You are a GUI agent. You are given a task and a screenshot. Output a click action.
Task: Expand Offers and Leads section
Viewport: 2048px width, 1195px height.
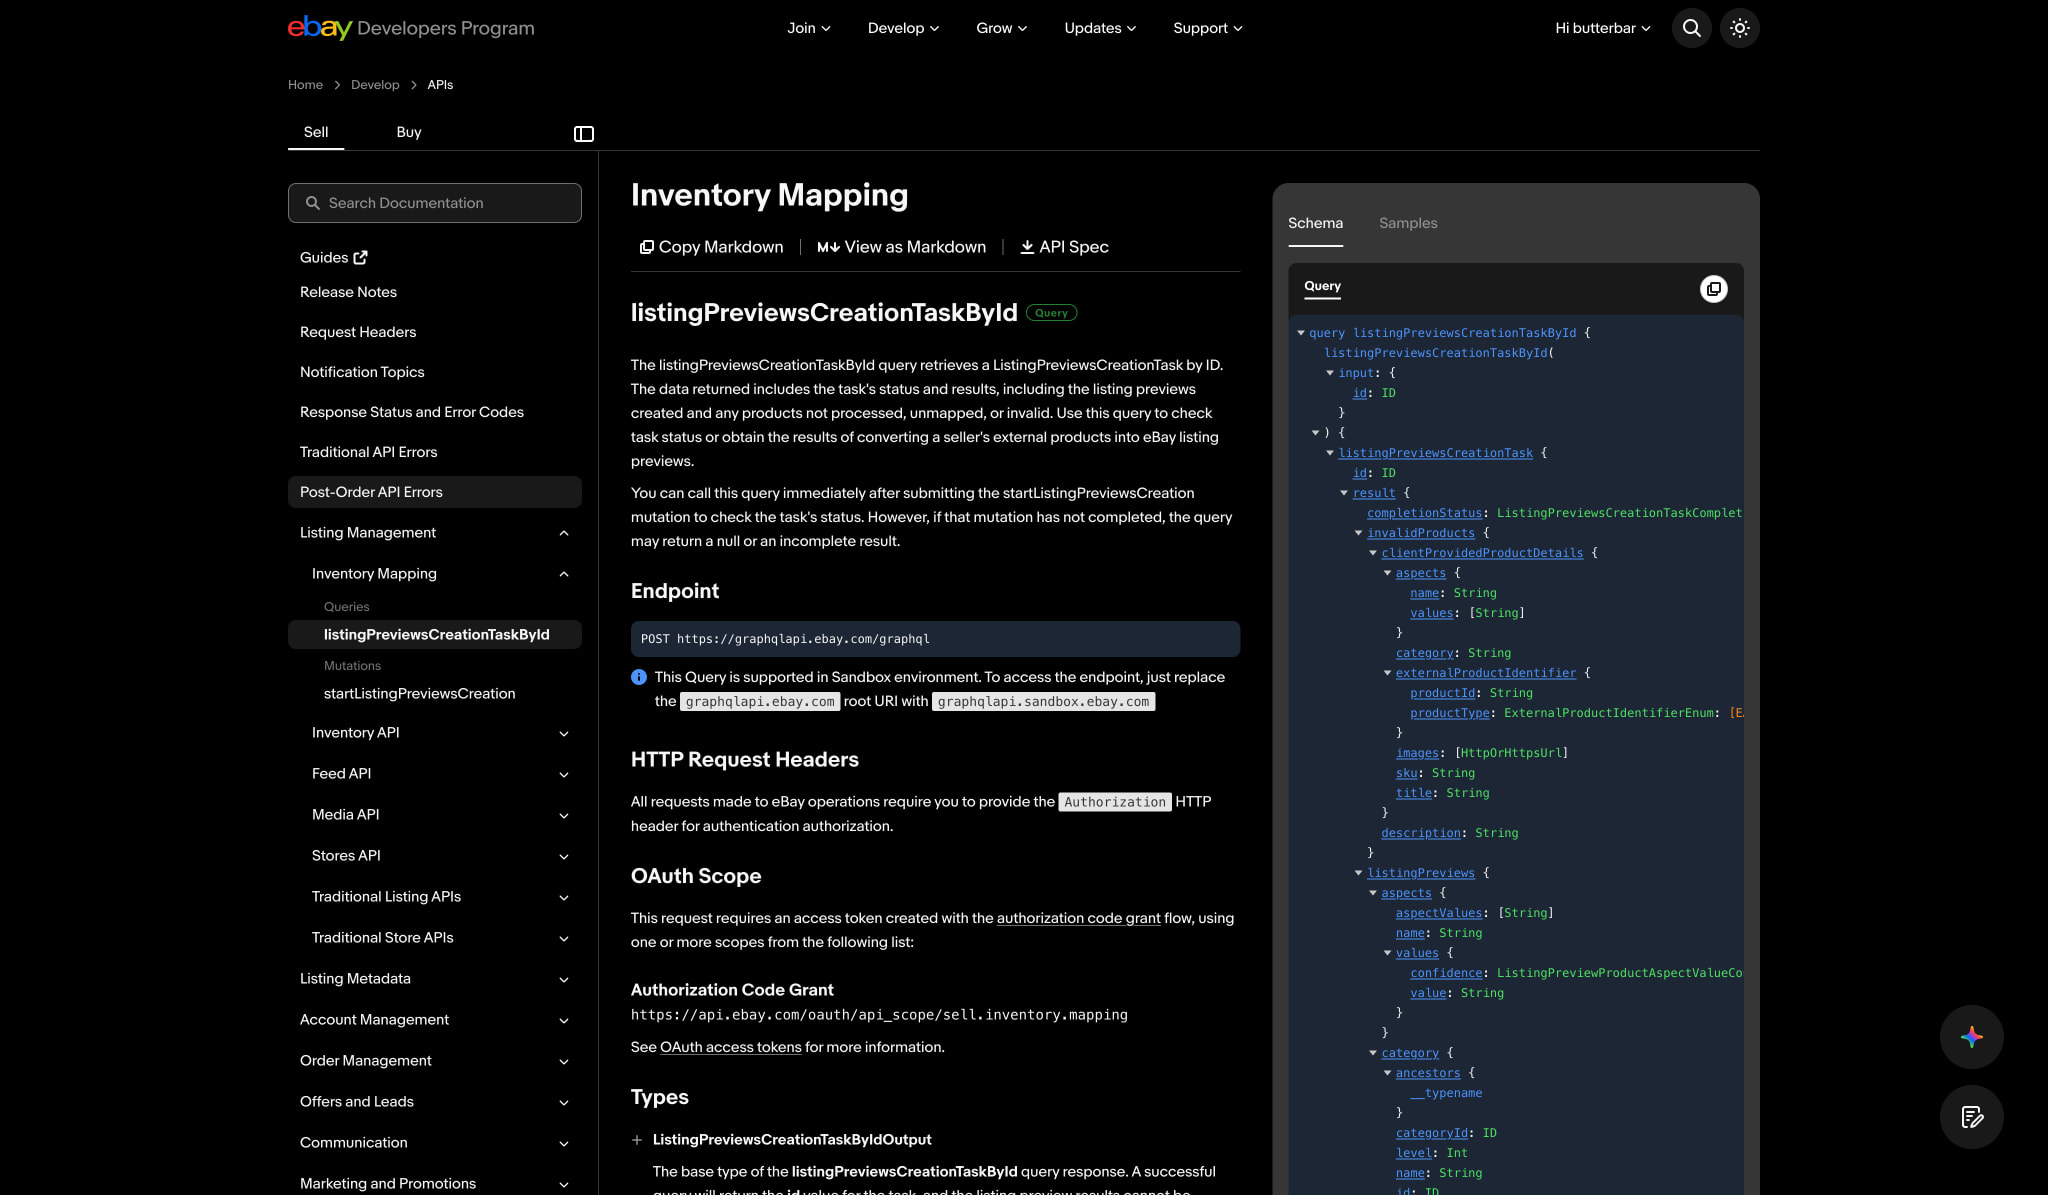pyautogui.click(x=564, y=1103)
